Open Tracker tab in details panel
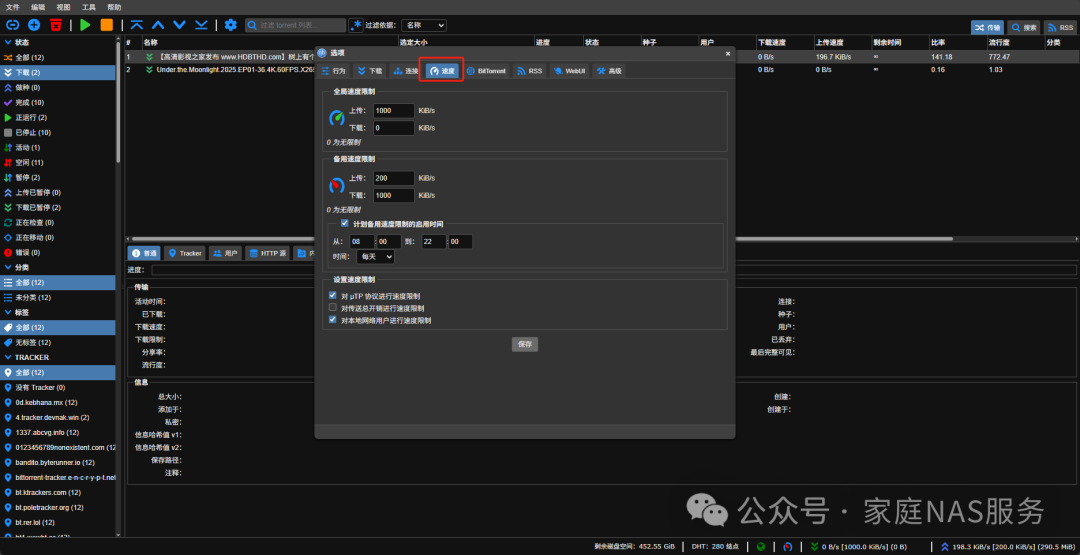 pos(185,253)
